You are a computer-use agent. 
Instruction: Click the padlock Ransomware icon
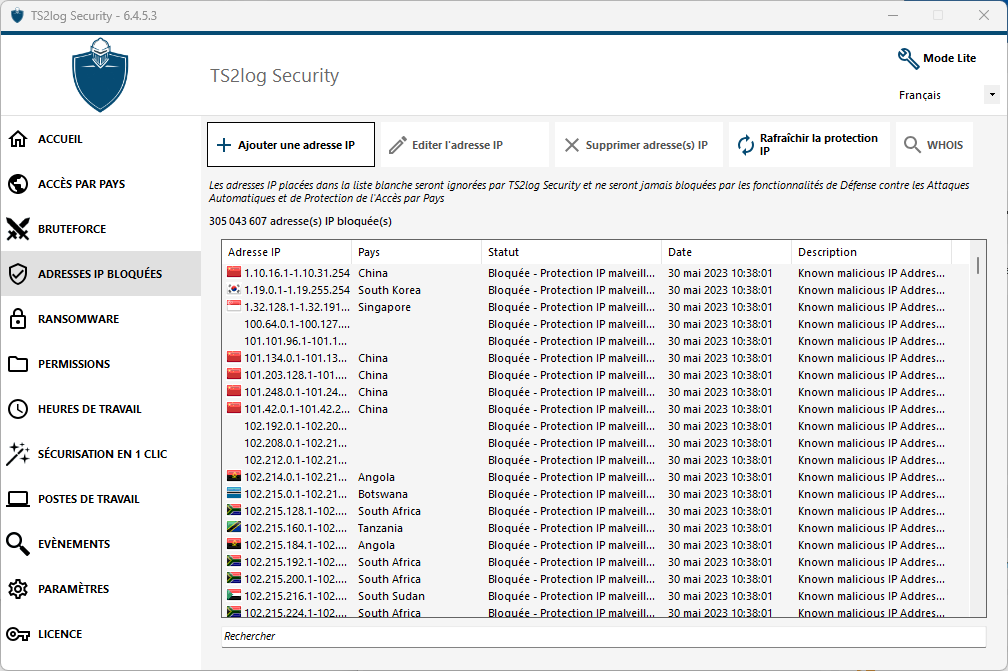[18, 318]
